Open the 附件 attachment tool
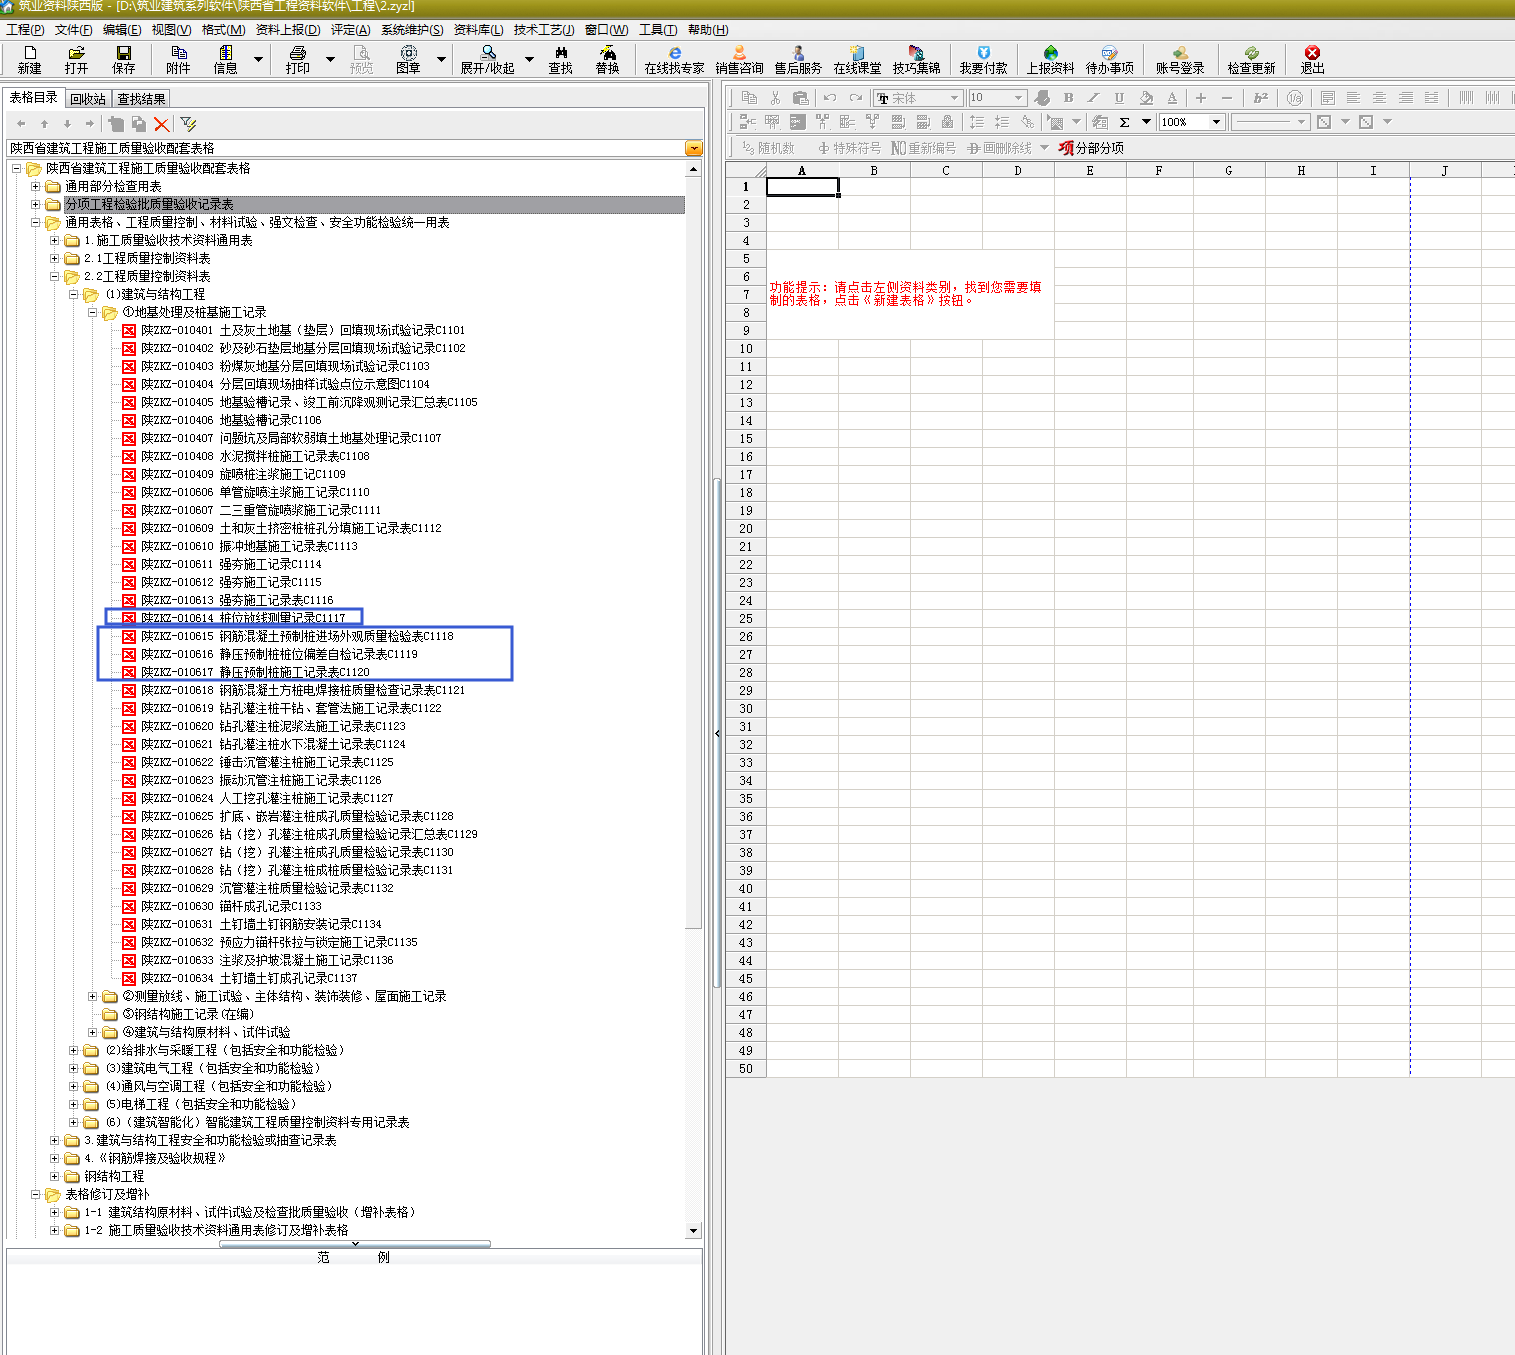 pos(179,60)
